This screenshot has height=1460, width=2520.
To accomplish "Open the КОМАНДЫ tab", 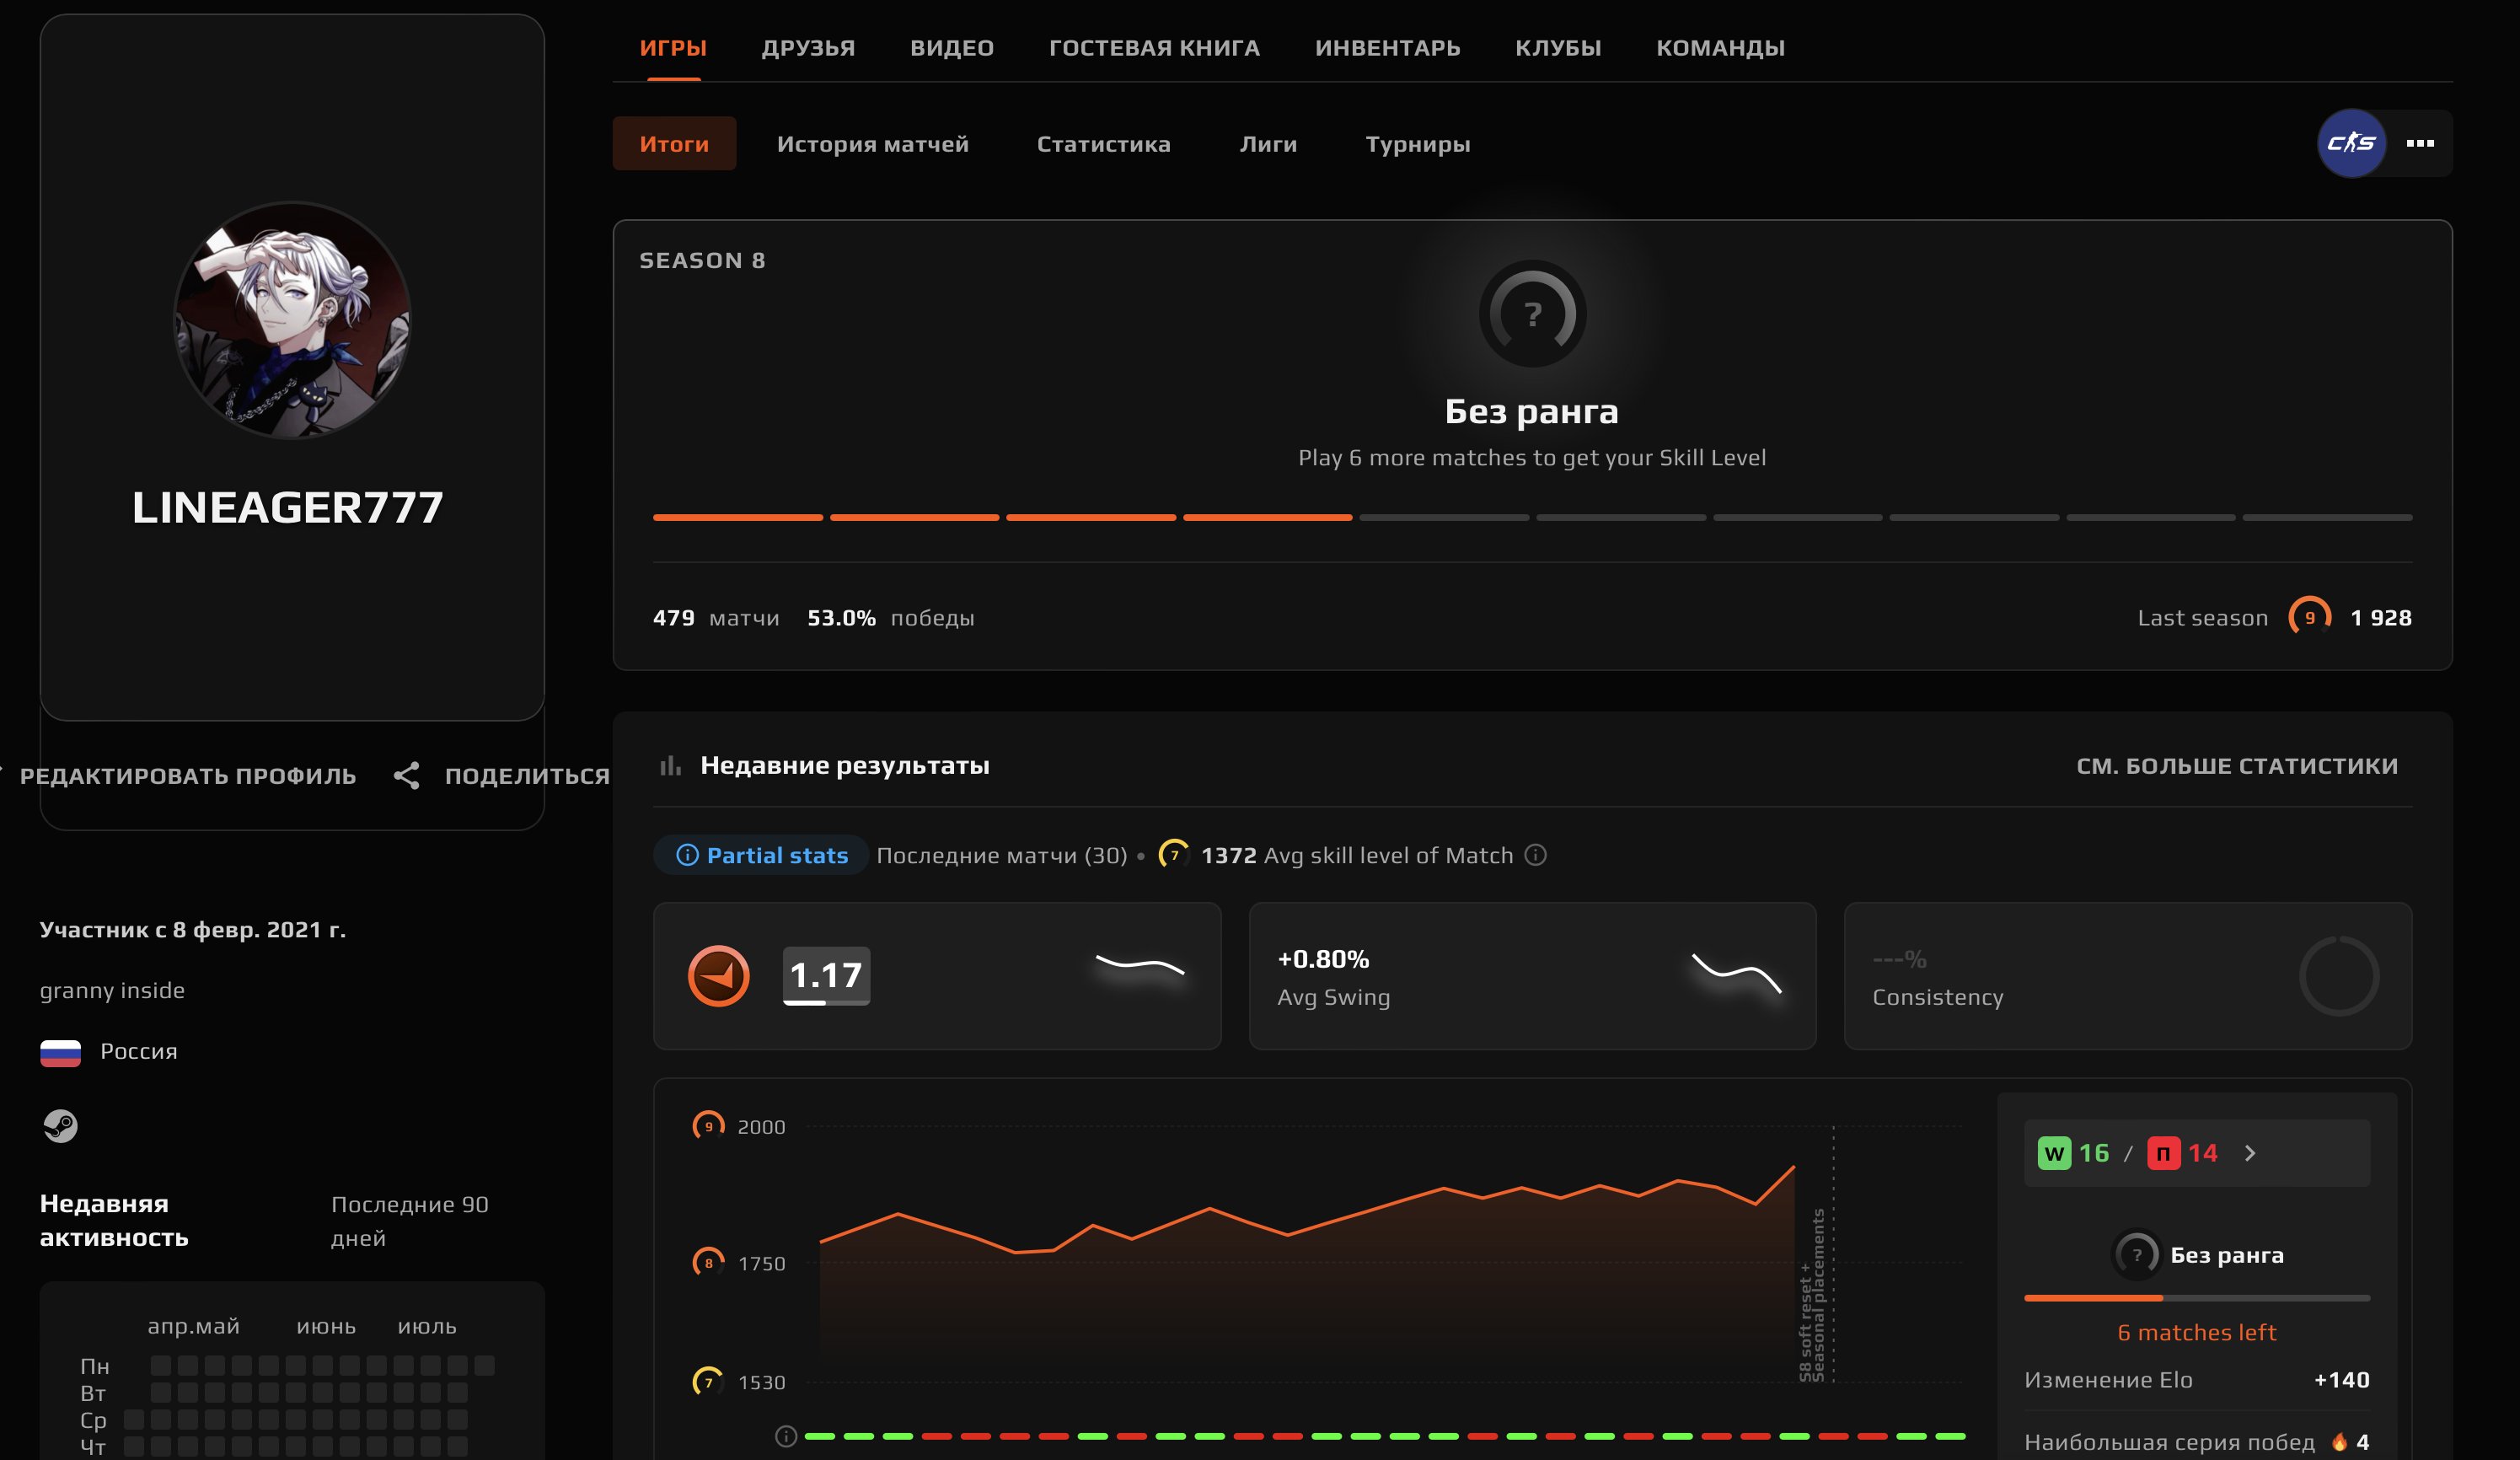I will pos(1720,48).
